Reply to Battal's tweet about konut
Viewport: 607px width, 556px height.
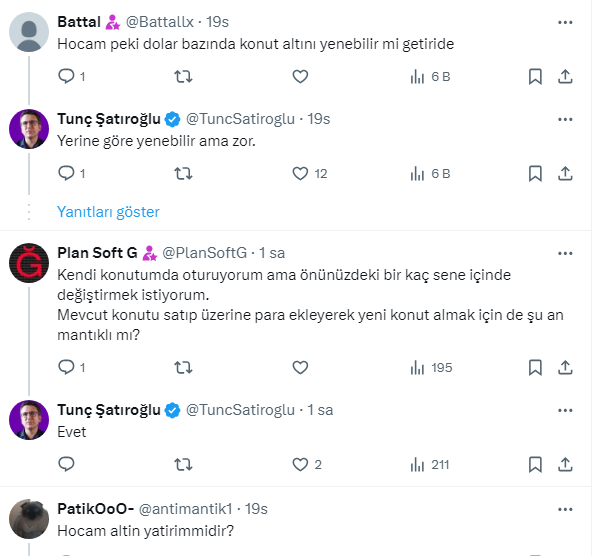(x=67, y=76)
